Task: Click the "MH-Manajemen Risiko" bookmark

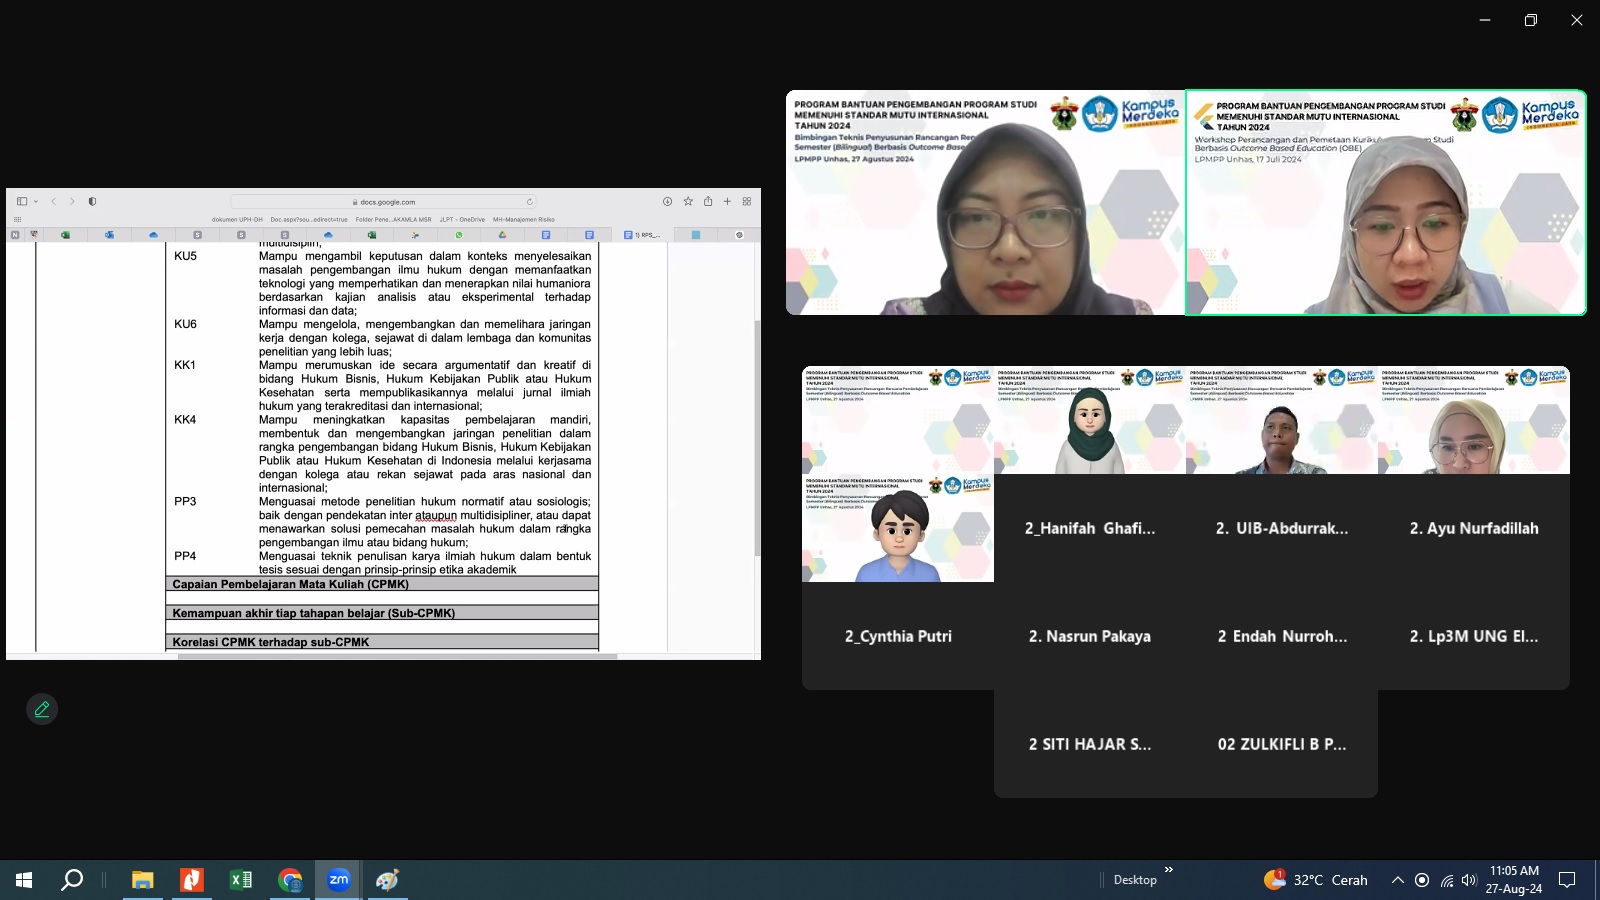Action: (523, 219)
